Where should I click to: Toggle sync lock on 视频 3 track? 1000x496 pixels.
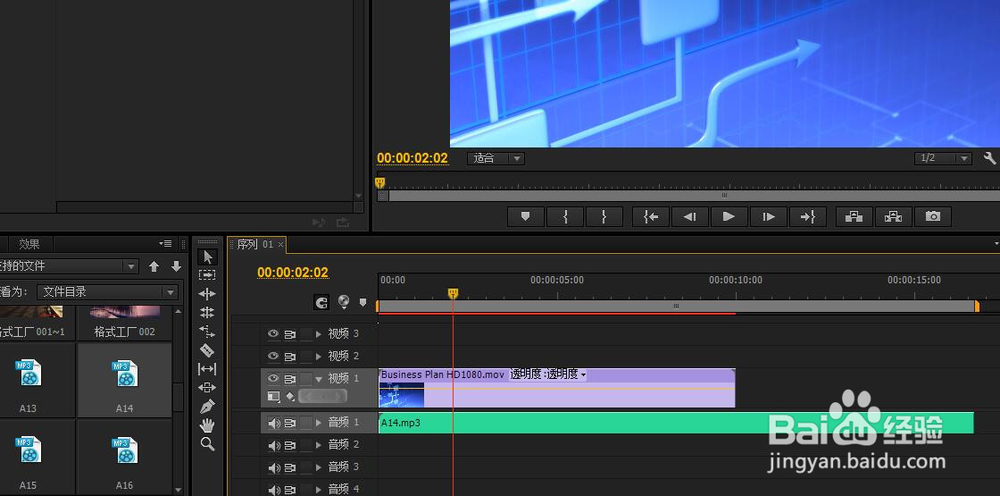click(290, 333)
